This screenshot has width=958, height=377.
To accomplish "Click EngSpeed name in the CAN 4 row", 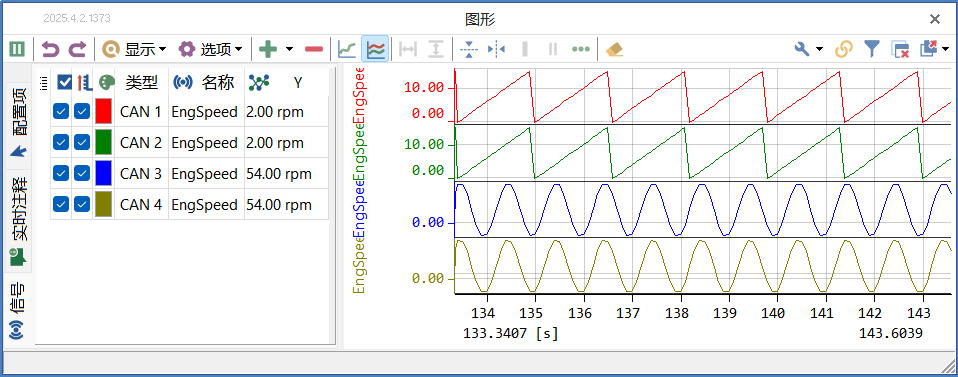I will pos(204,204).
